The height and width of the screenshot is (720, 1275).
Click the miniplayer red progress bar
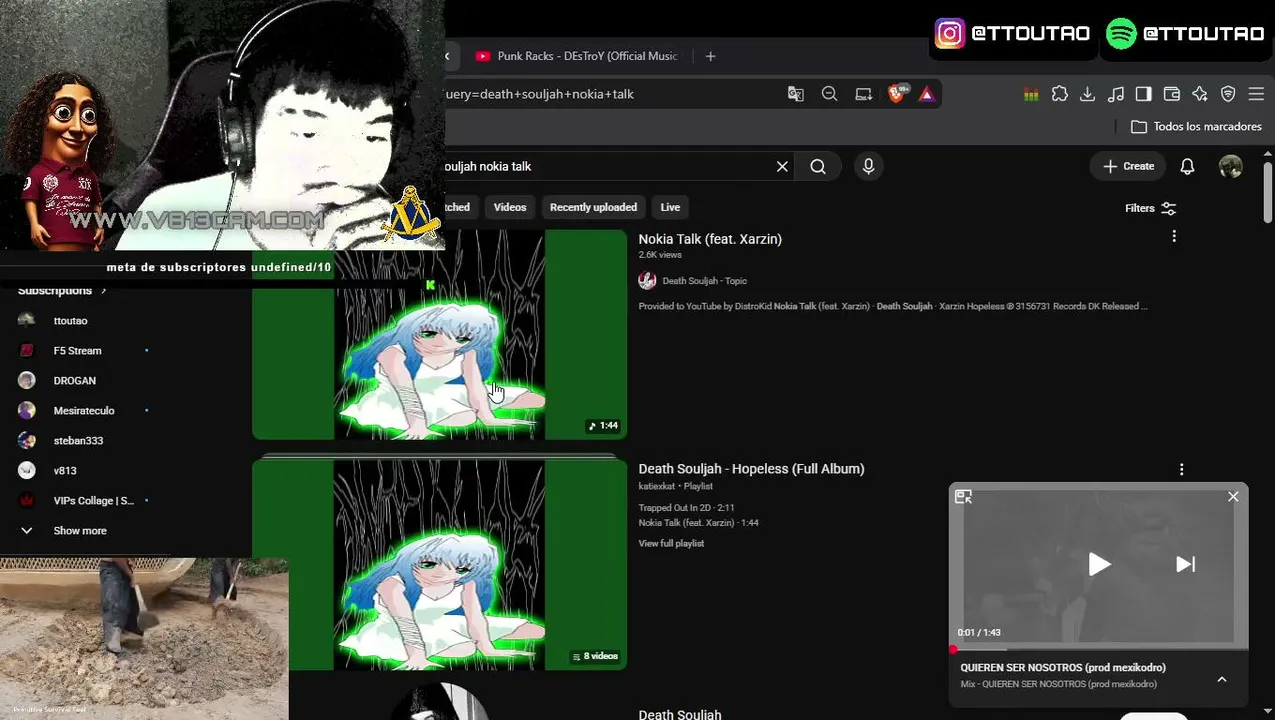pyautogui.click(x=1098, y=649)
